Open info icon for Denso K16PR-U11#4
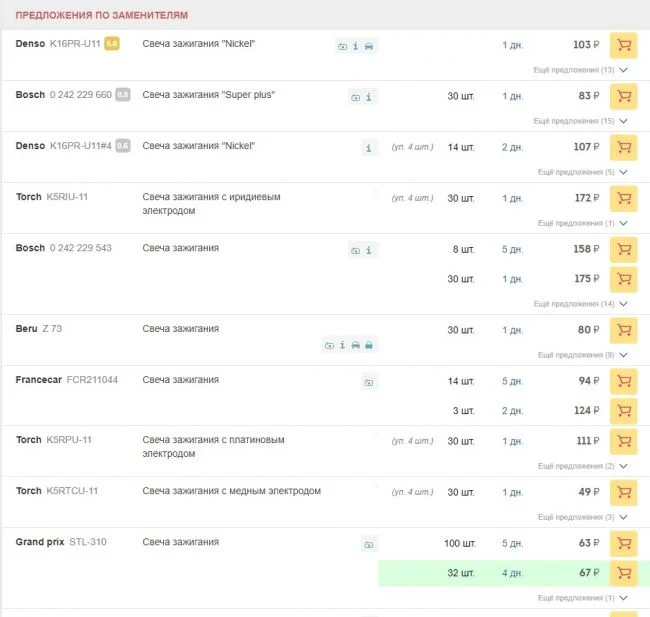 (x=369, y=148)
